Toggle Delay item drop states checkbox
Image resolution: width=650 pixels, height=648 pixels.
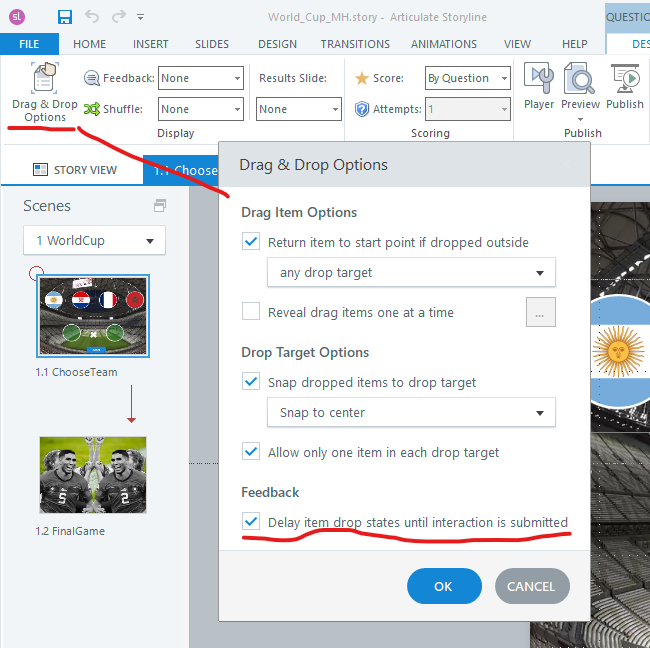(251, 522)
